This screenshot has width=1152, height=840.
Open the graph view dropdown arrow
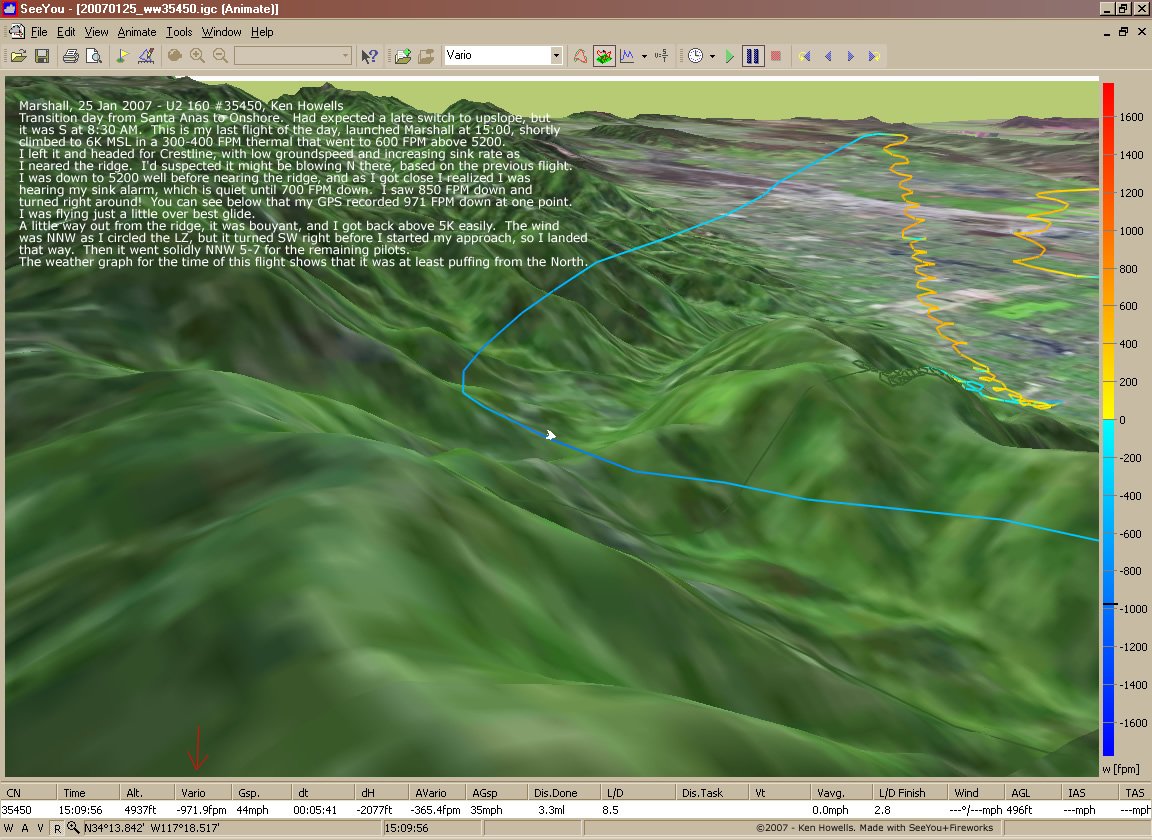(644, 56)
